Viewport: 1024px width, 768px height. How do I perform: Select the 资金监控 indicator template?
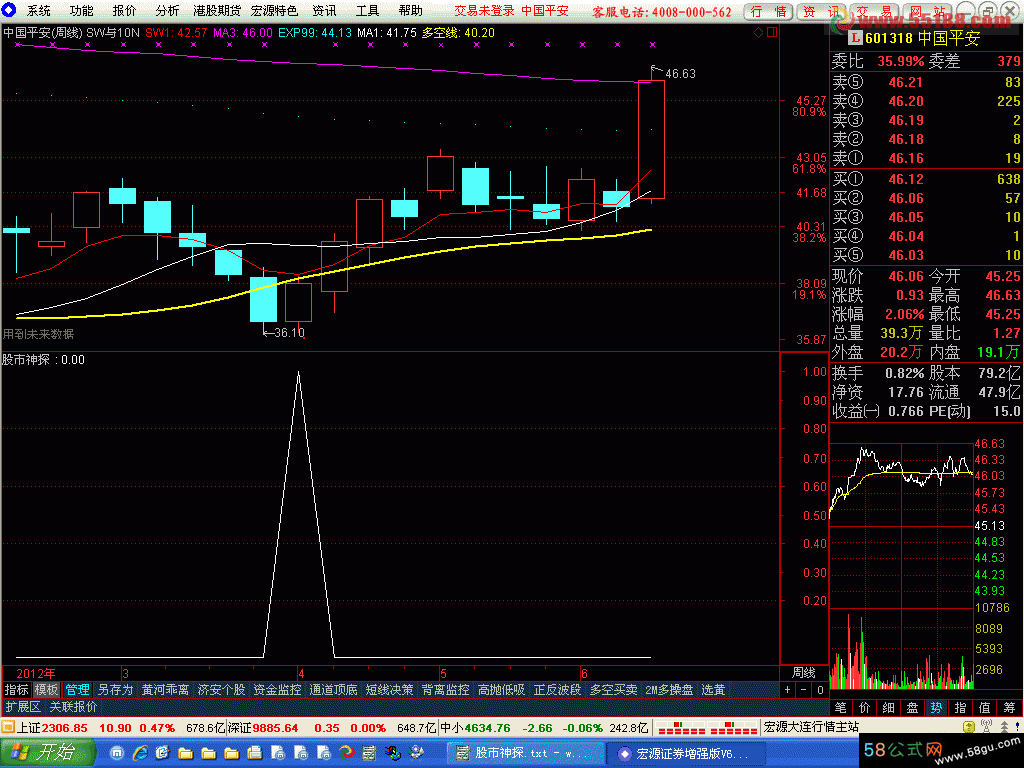(x=277, y=690)
